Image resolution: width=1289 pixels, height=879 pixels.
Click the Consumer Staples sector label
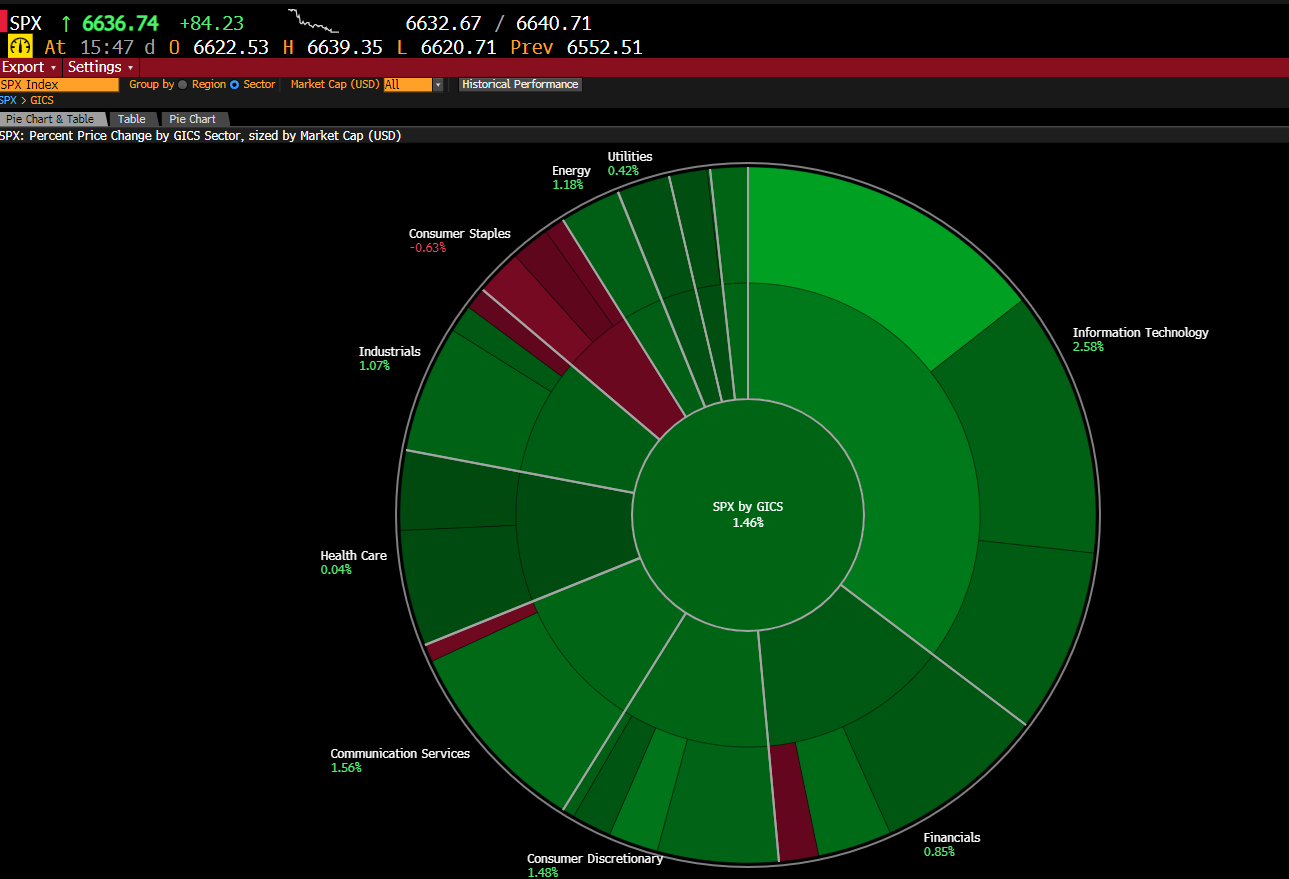click(459, 234)
